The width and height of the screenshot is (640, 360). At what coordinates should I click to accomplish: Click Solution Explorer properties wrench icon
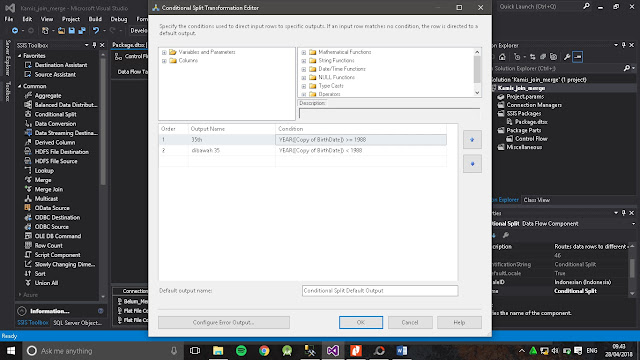coord(567,57)
